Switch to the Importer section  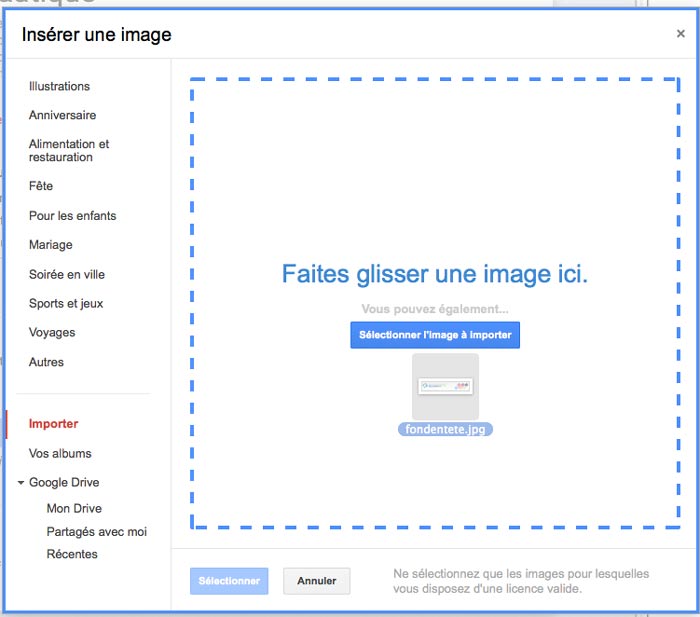pyautogui.click(x=53, y=424)
